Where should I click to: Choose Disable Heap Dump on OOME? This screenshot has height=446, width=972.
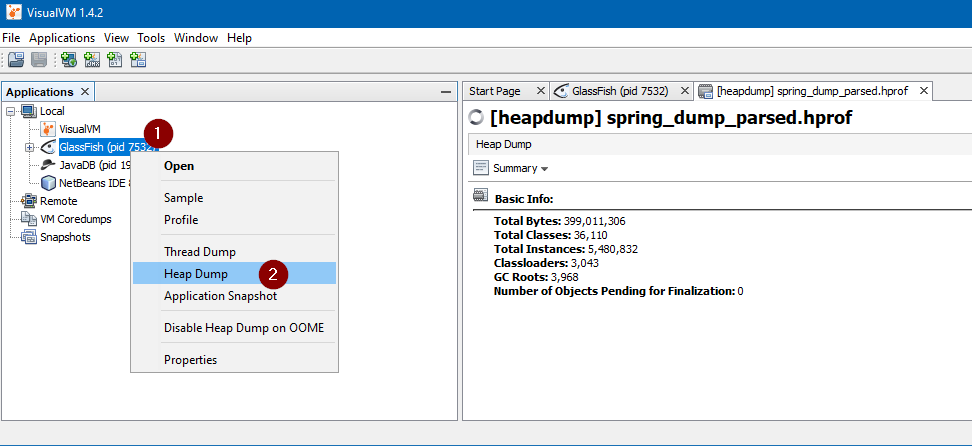(234, 328)
